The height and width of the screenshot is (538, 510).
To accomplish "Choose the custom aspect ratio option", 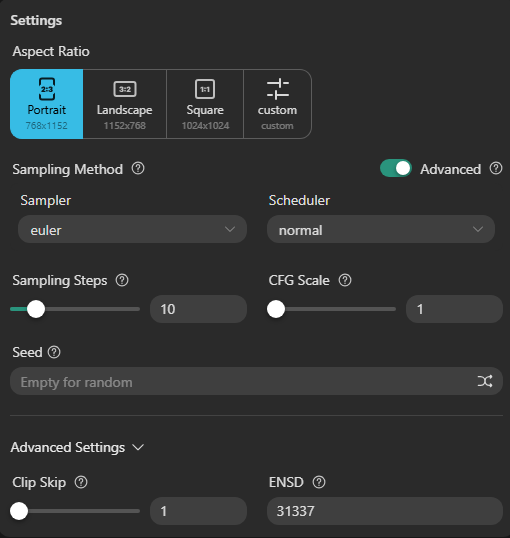I will tap(277, 104).
